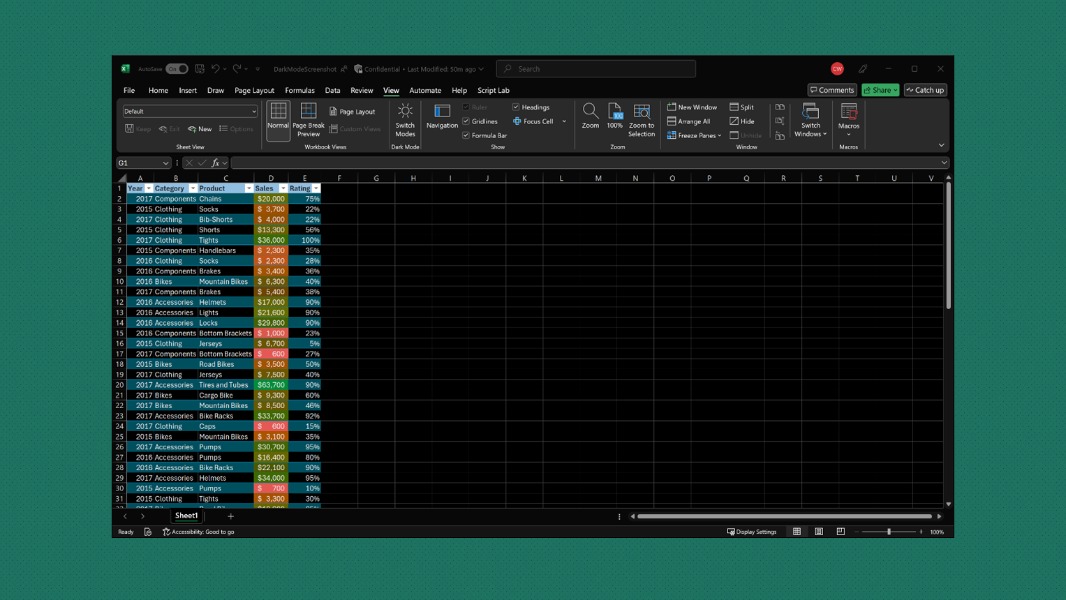Click the Share button
1066x600 pixels.
pyautogui.click(x=878, y=89)
